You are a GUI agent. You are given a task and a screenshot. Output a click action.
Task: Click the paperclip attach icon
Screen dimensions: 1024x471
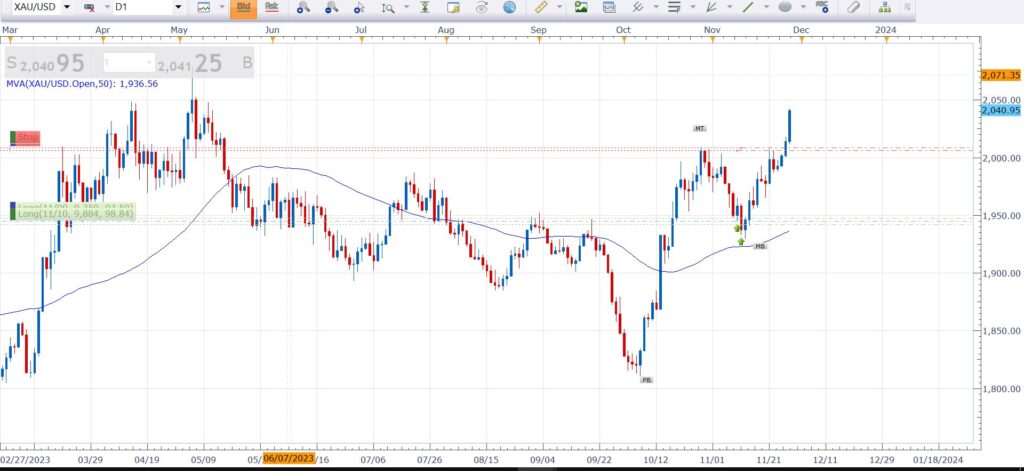854,7
